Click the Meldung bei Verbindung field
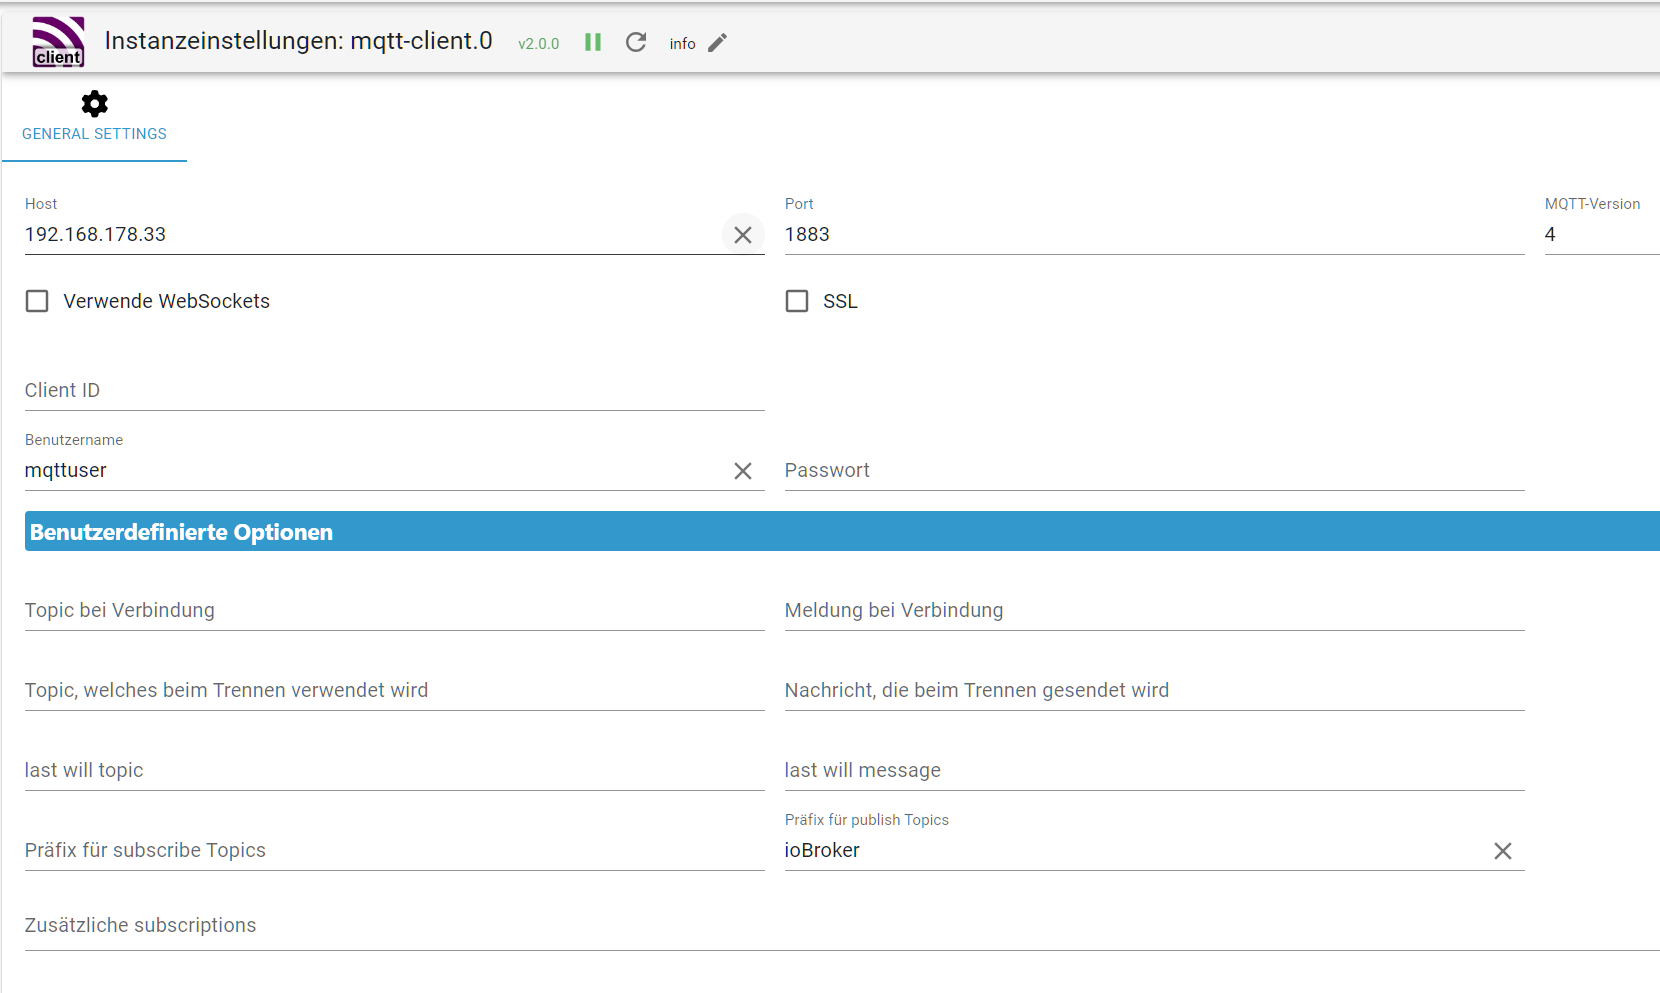 pos(1155,611)
